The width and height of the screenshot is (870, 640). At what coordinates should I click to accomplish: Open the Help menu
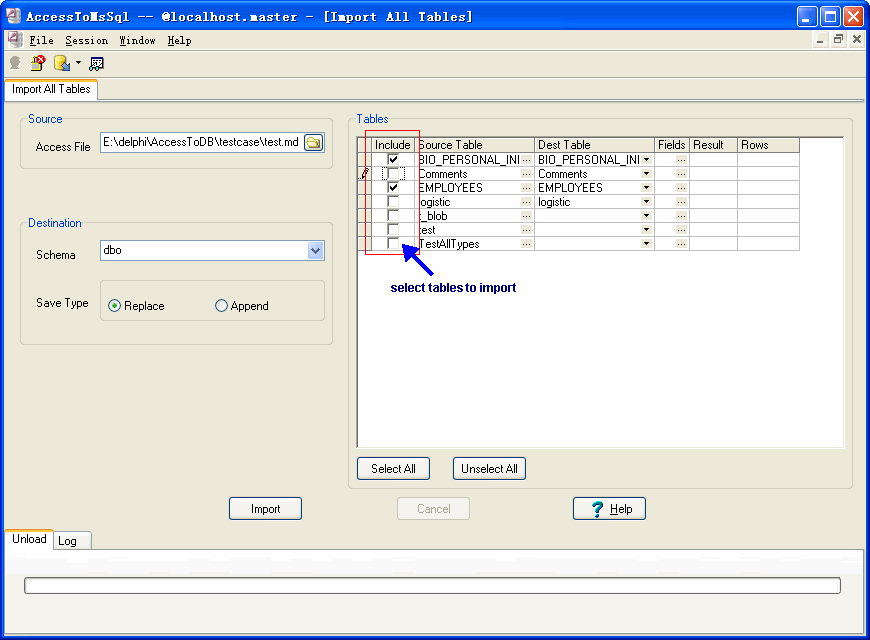click(180, 41)
